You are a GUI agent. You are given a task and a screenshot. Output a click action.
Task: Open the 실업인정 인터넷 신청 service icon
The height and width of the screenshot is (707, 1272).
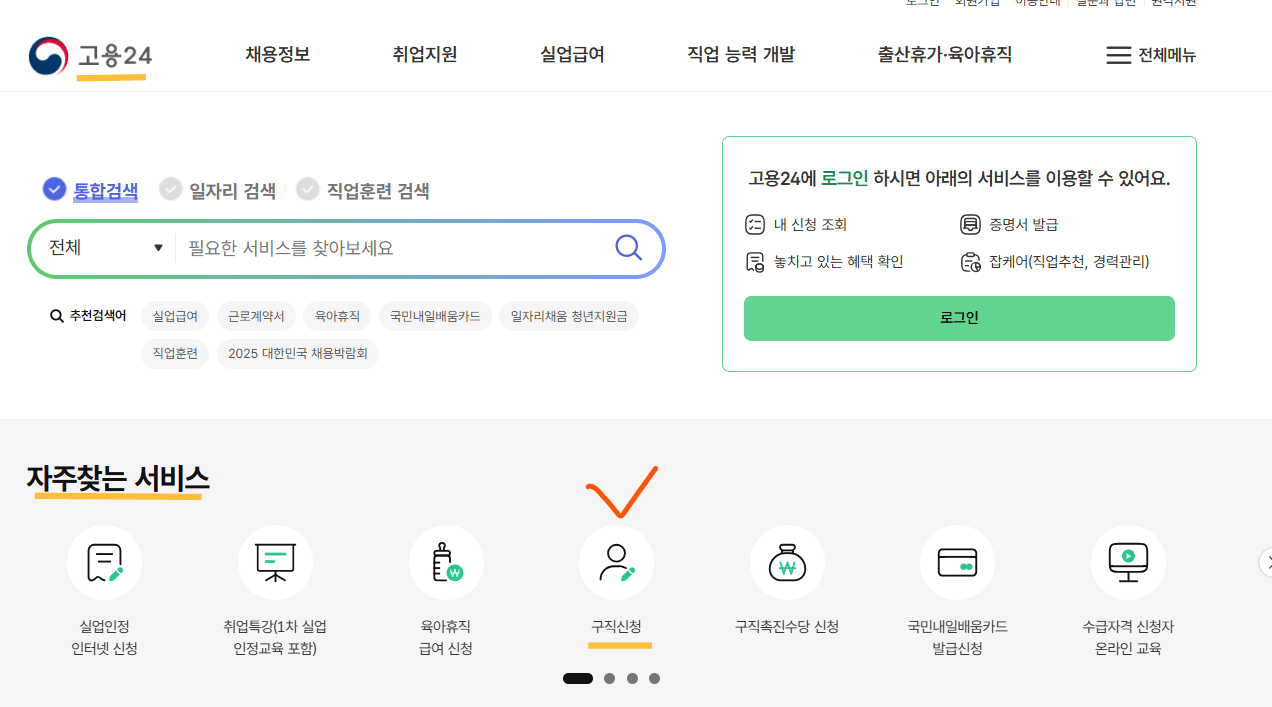pyautogui.click(x=104, y=562)
